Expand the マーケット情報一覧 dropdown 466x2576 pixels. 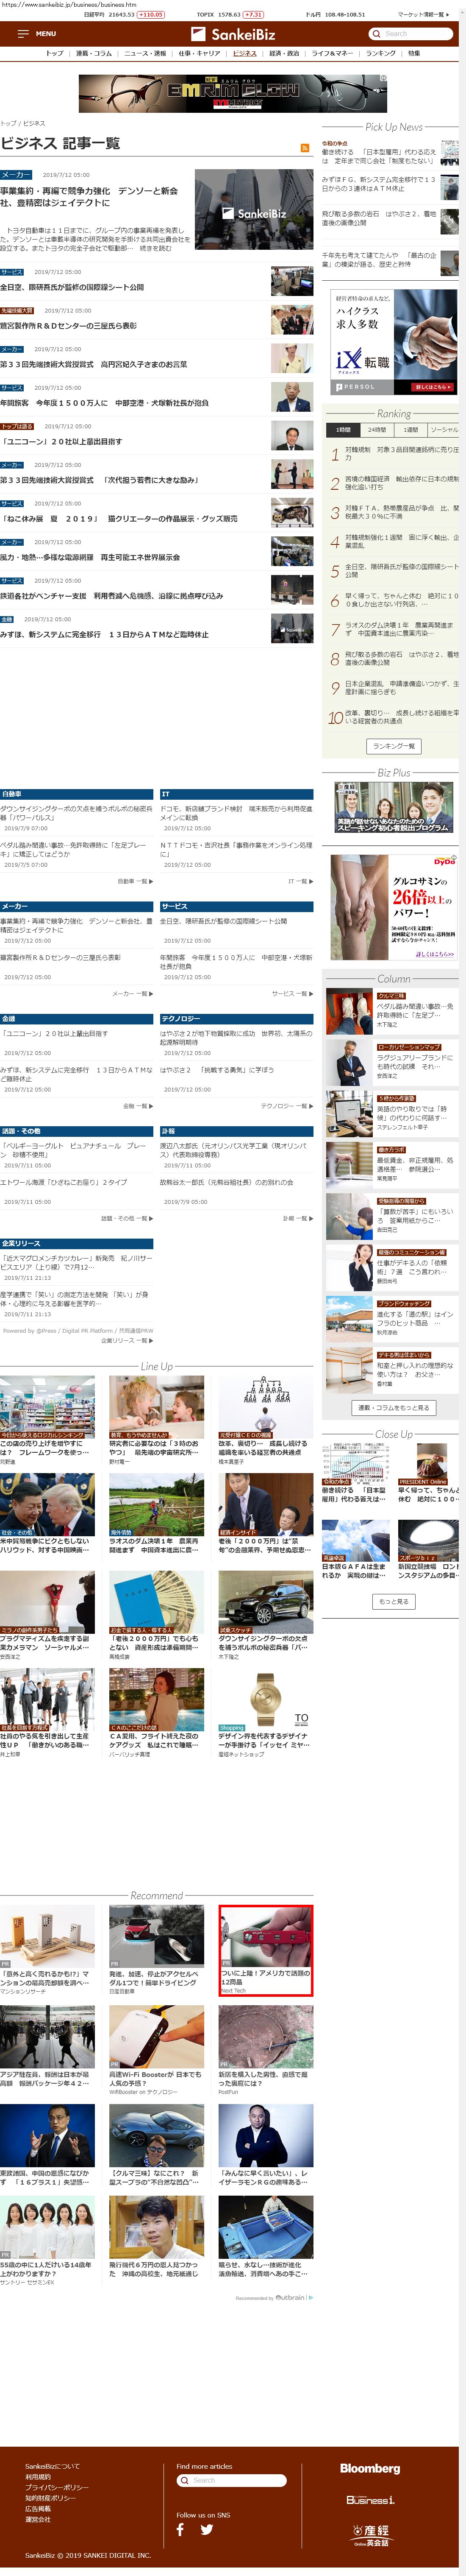point(422,15)
